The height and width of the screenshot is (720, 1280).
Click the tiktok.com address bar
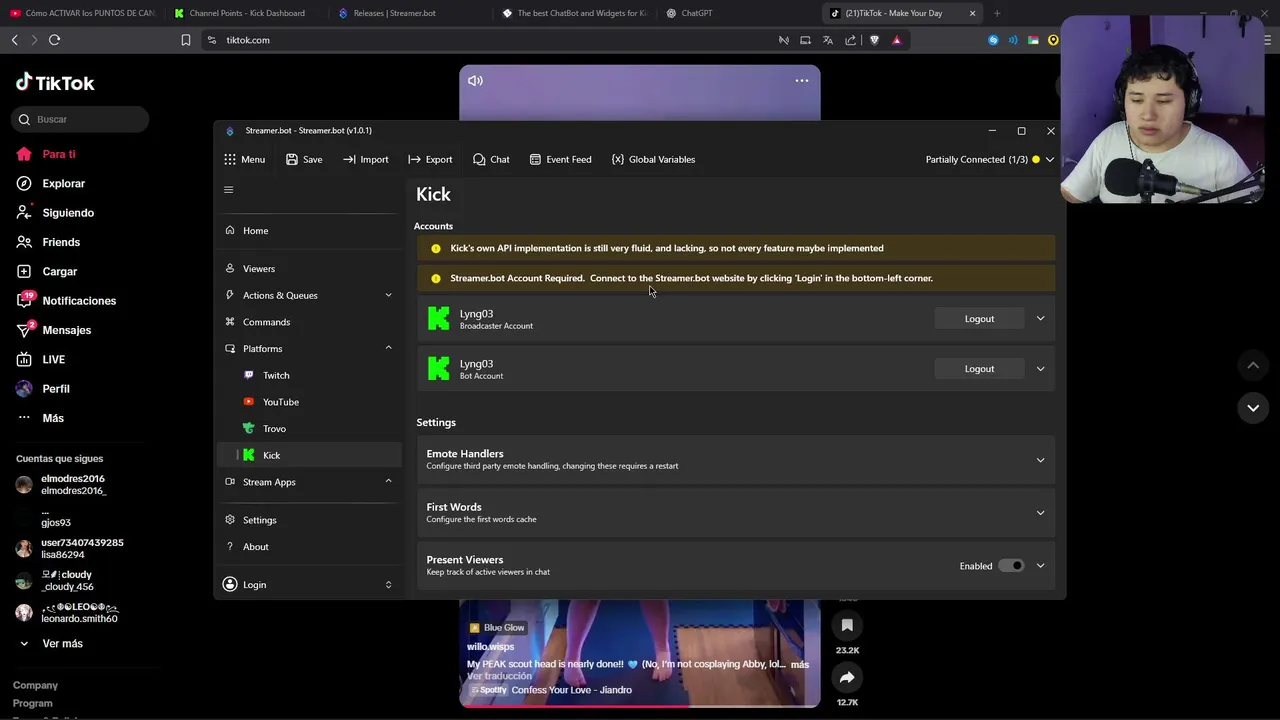pyautogui.click(x=490, y=40)
